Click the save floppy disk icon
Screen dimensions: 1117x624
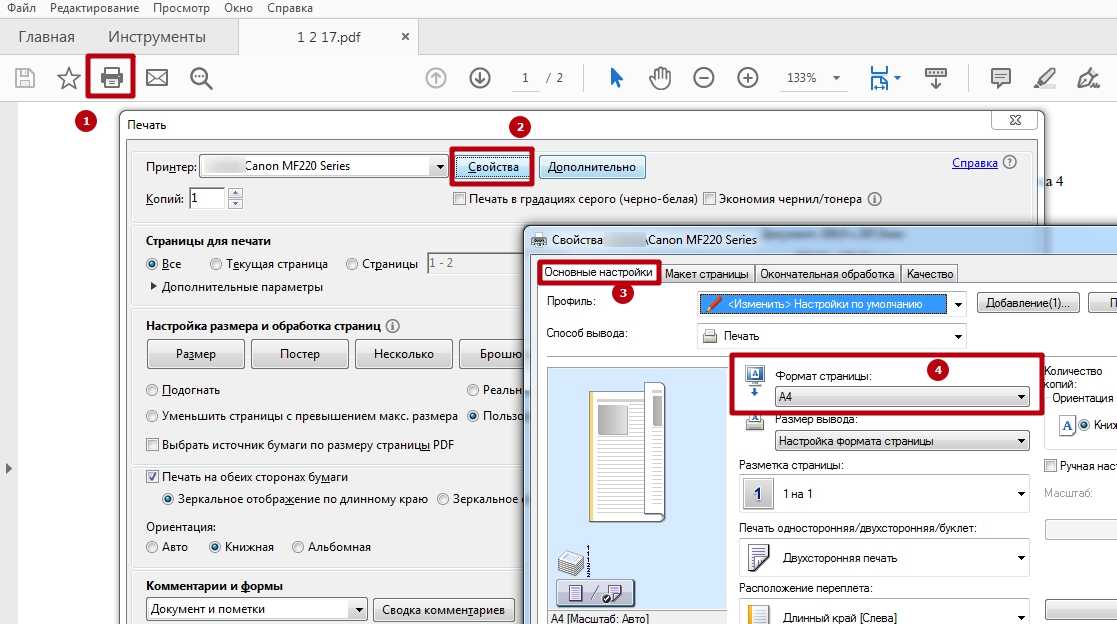pos(25,78)
